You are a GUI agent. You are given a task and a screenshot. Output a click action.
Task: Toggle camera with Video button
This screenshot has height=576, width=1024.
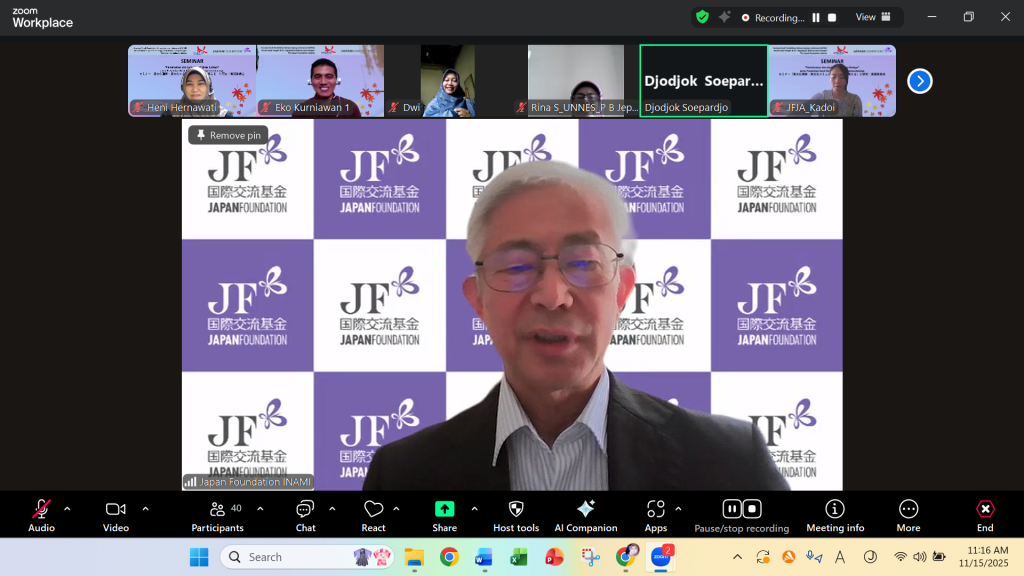116,515
